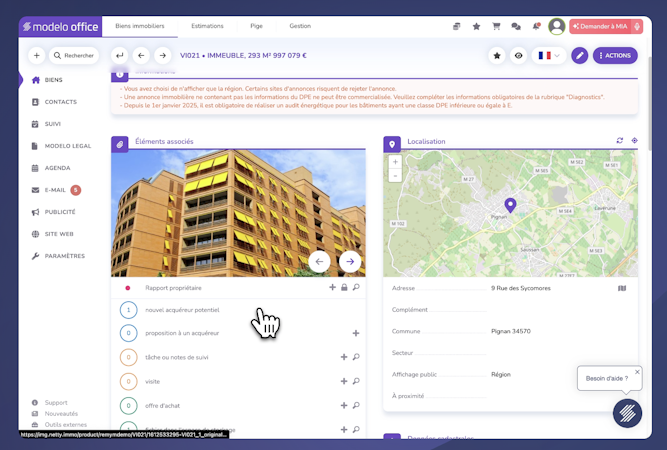Add a proposition à un acquéreur
Viewport: 667px width, 450px height.
356,333
